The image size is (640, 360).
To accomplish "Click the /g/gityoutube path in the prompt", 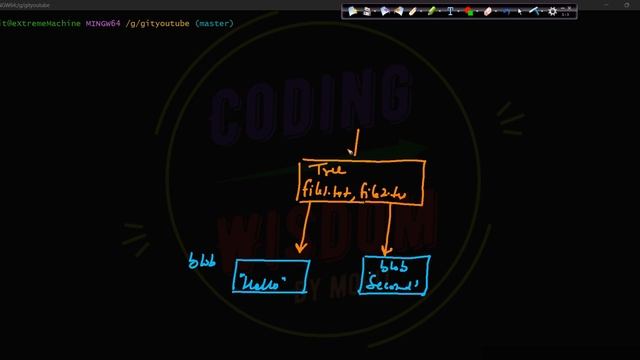I will click(158, 24).
